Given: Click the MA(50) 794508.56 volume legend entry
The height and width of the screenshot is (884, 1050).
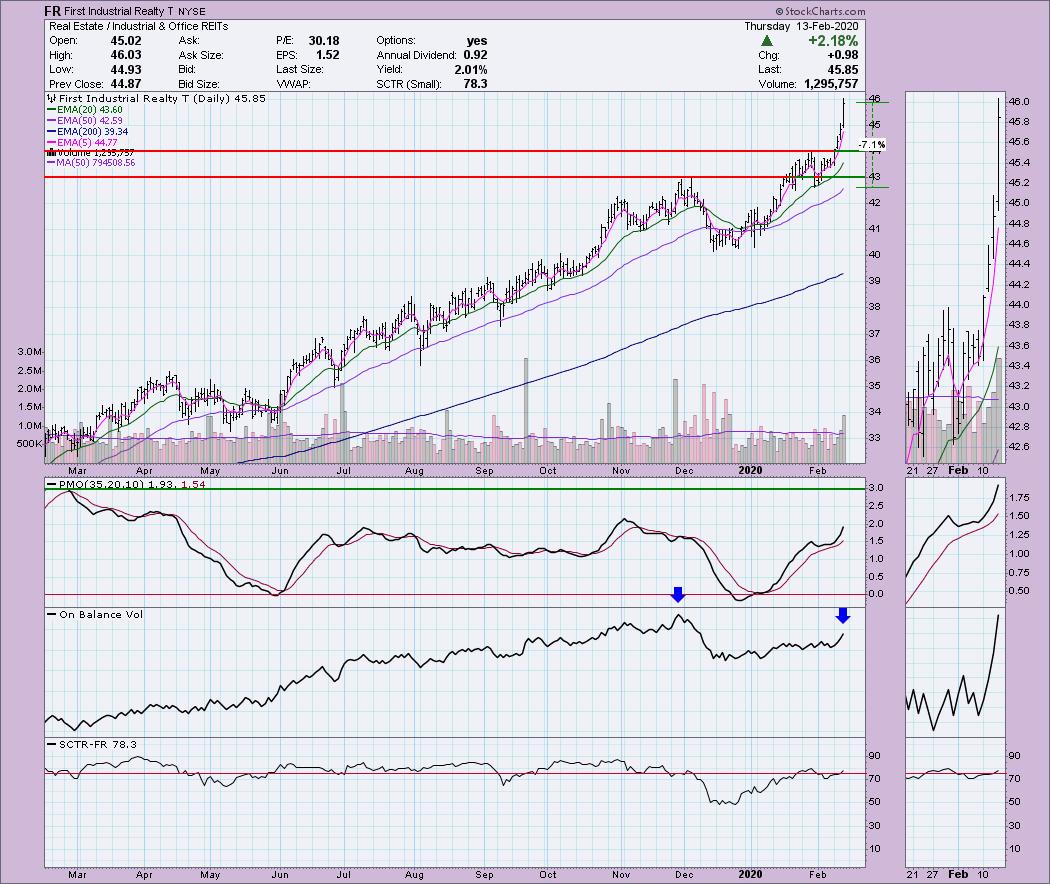Looking at the screenshot, I should (x=91, y=163).
